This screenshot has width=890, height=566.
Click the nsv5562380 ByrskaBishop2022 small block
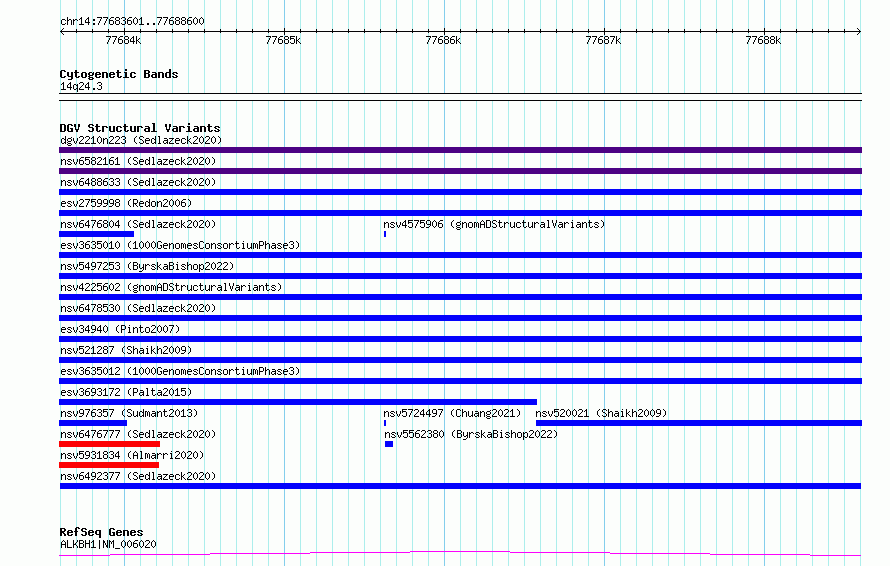click(389, 444)
